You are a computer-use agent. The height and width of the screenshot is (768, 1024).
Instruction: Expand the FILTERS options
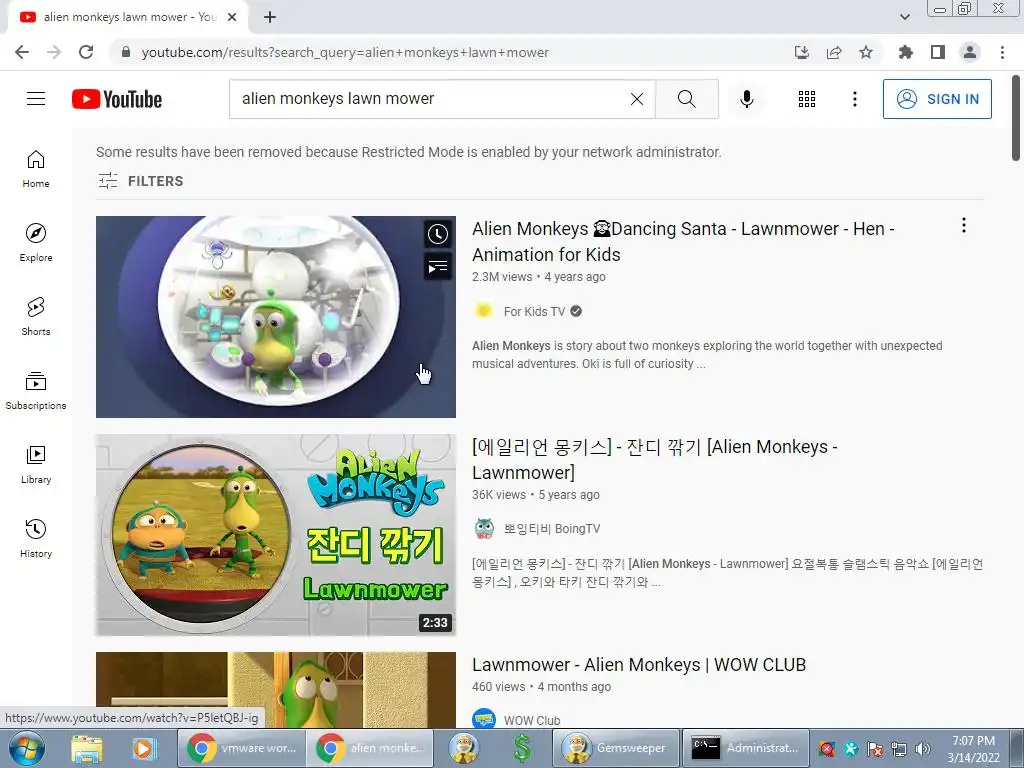click(x=140, y=181)
